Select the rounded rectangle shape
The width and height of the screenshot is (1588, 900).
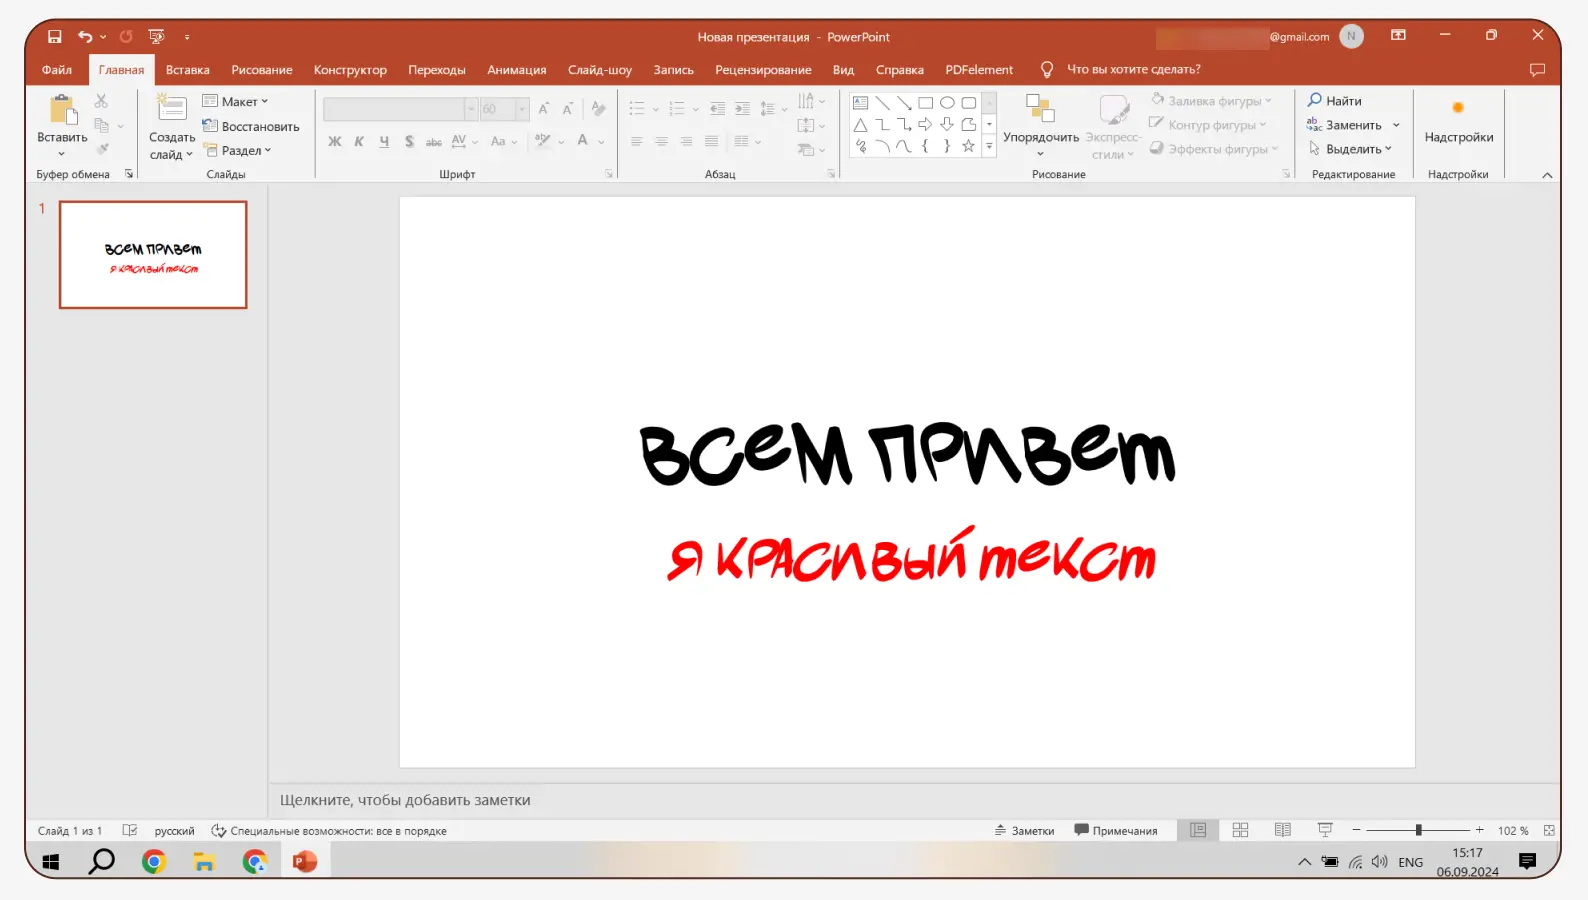tap(969, 102)
